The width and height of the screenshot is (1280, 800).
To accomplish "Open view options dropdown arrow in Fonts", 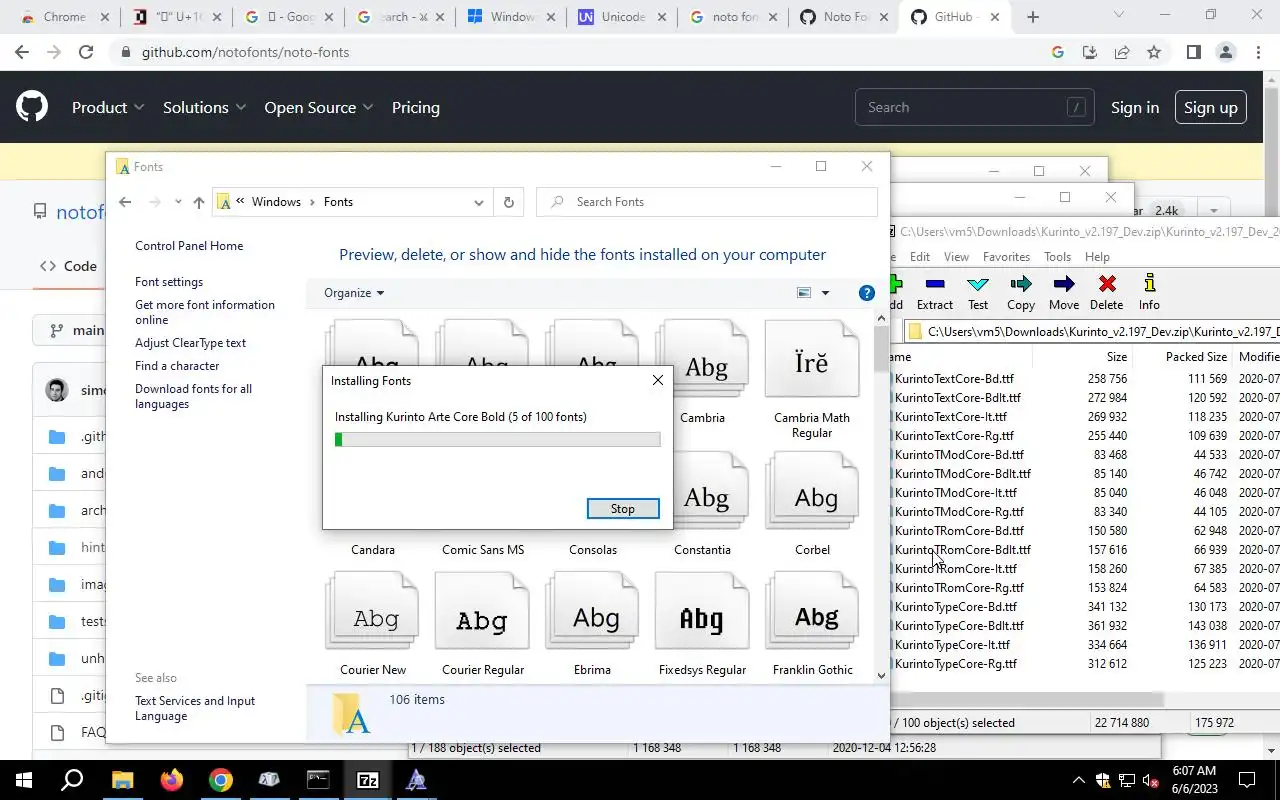I will coord(825,293).
